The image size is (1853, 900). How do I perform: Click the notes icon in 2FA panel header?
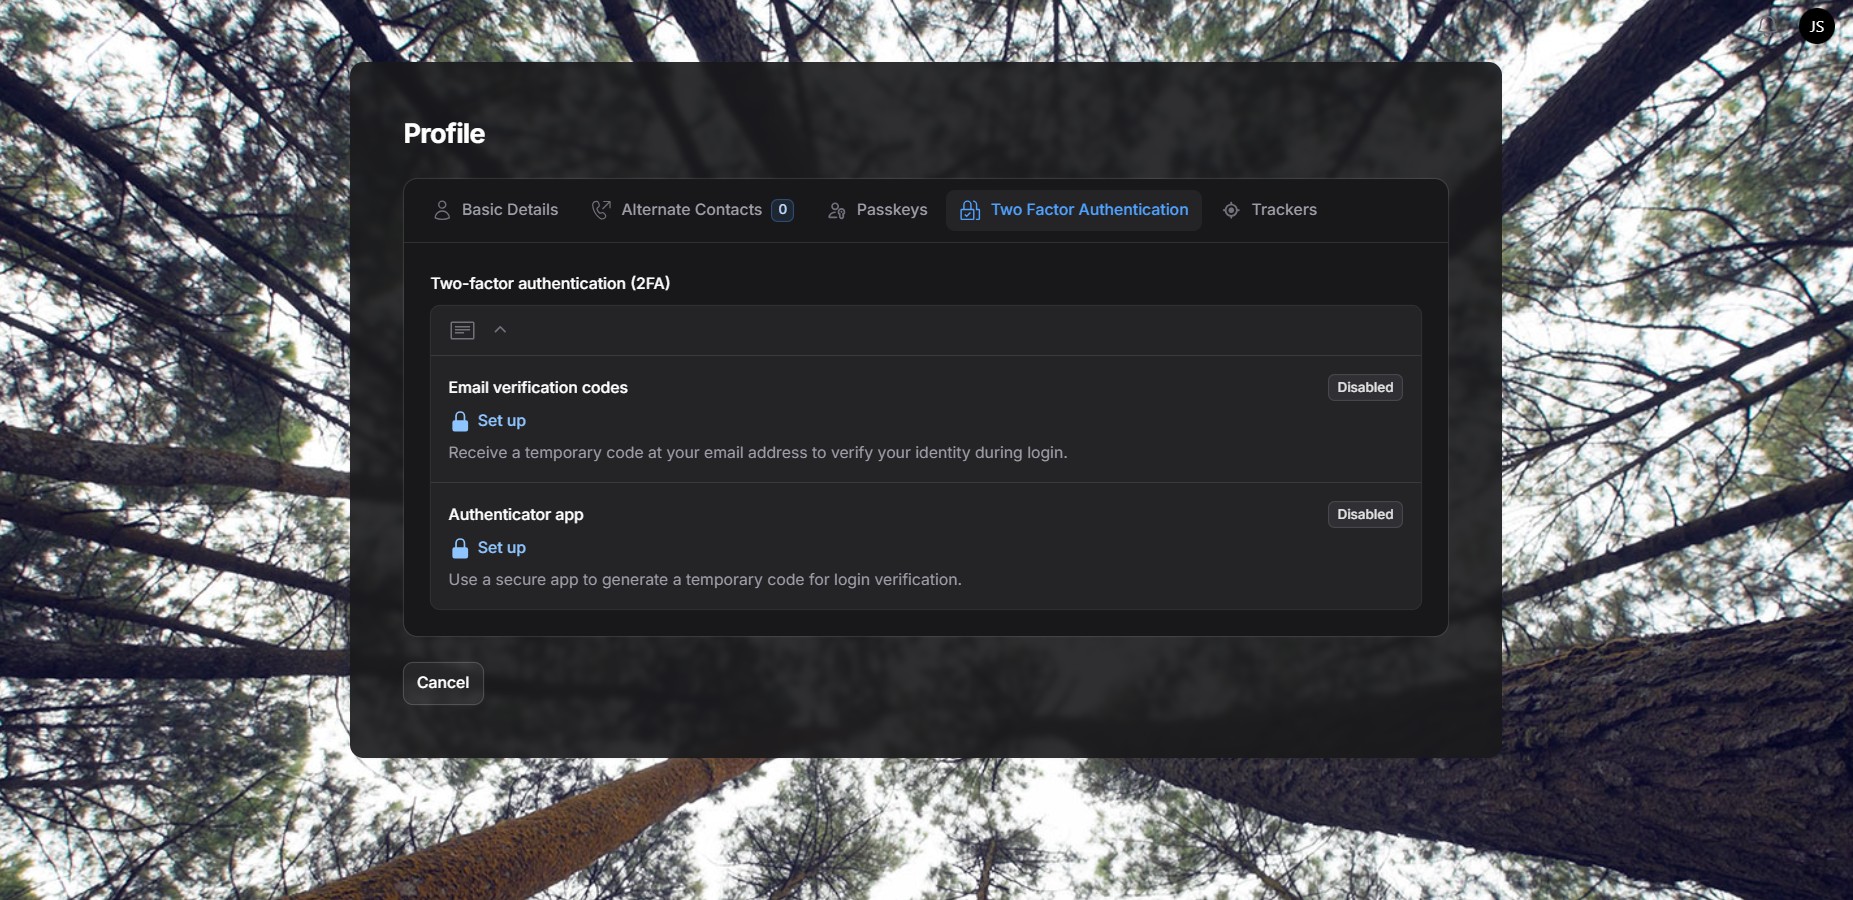(462, 330)
